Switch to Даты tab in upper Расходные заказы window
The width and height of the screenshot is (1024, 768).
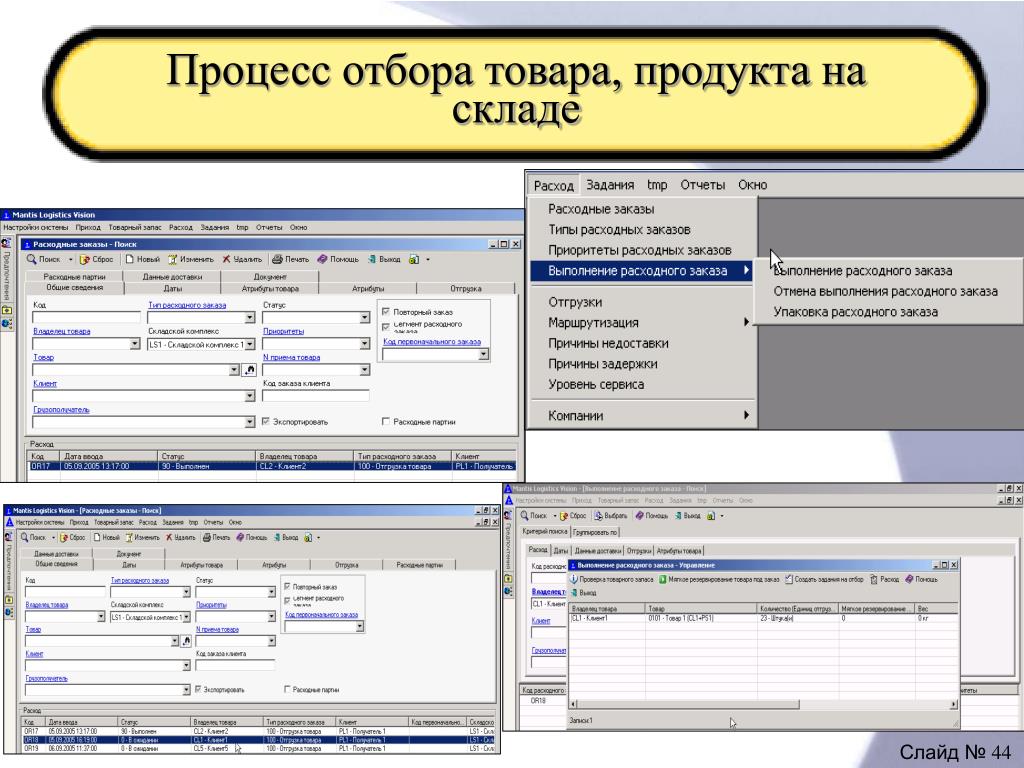click(172, 288)
